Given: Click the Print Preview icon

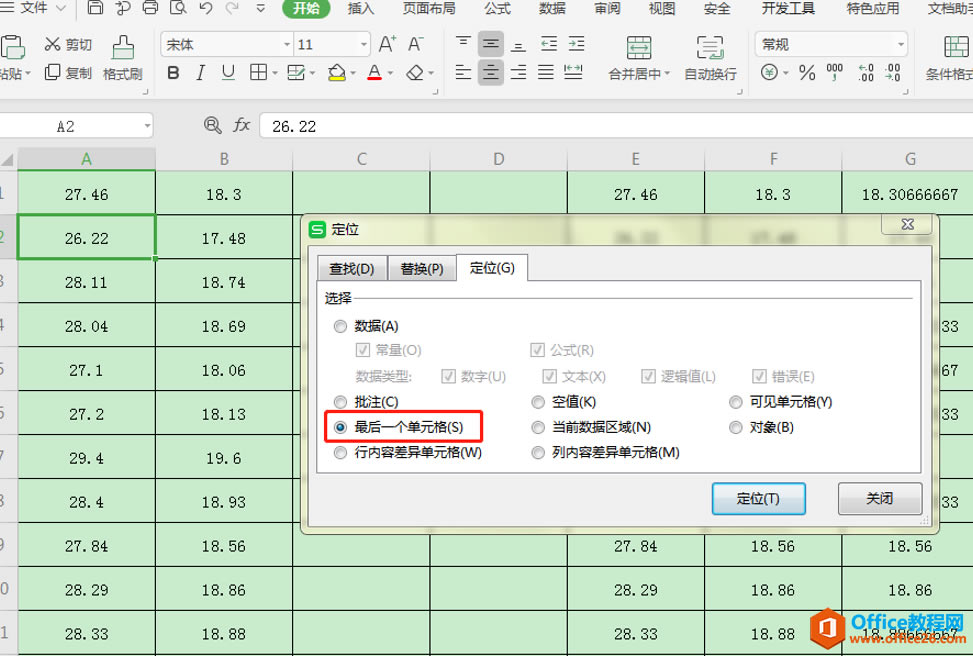Looking at the screenshot, I should tap(178, 7).
